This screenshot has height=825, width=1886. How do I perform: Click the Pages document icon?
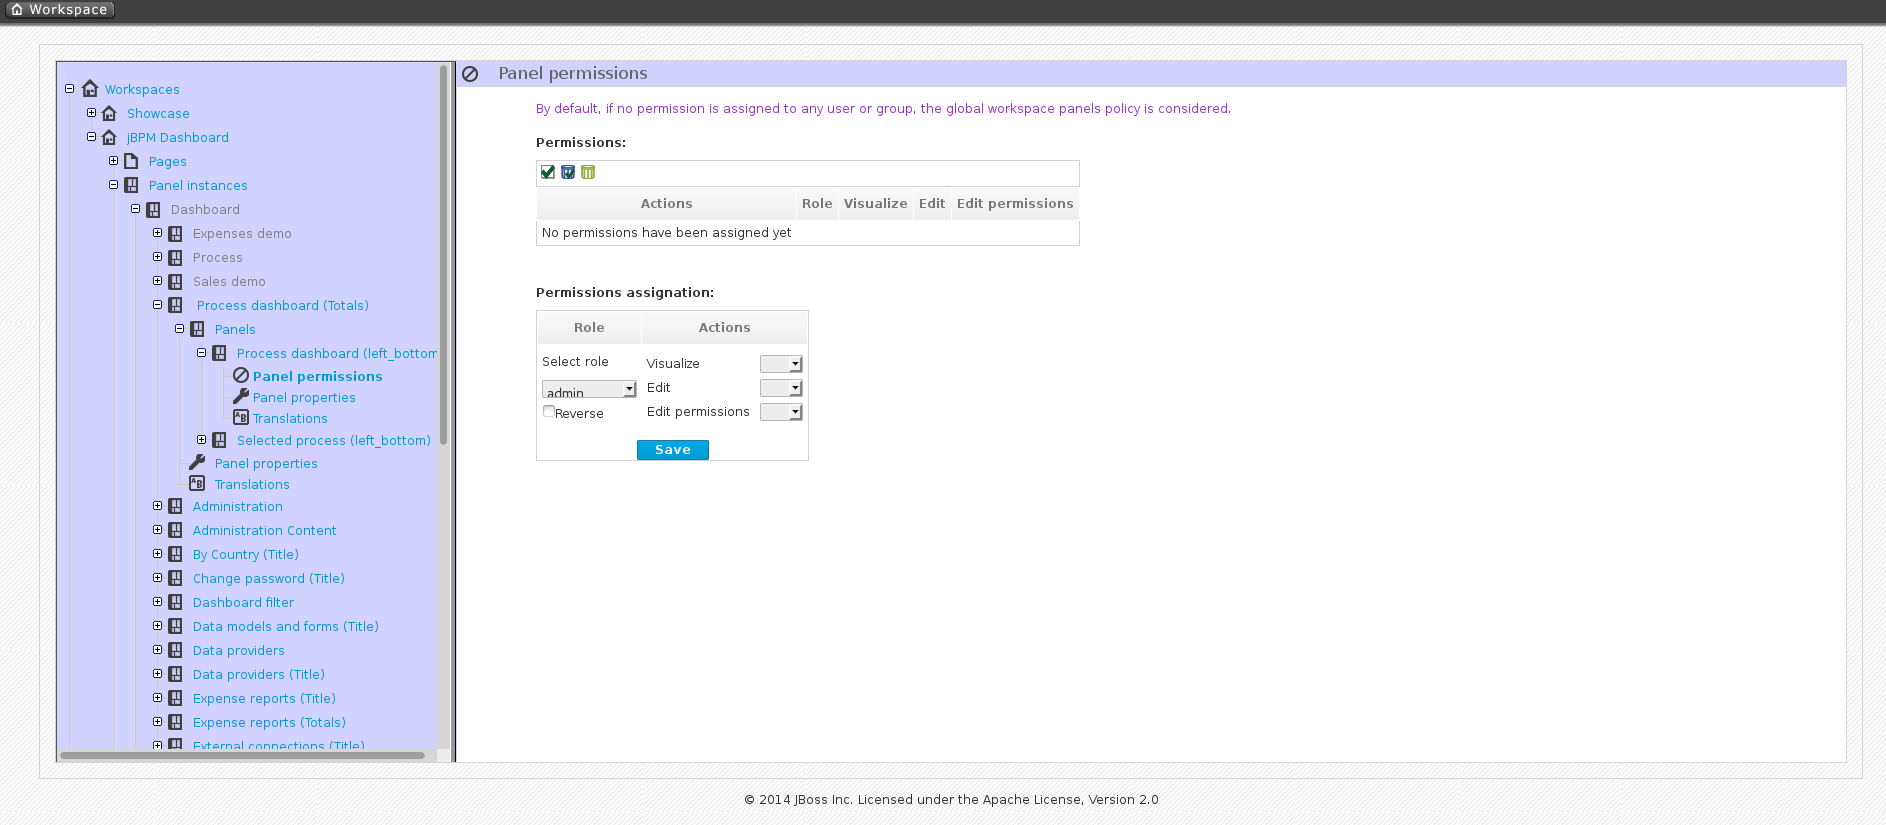(131, 161)
